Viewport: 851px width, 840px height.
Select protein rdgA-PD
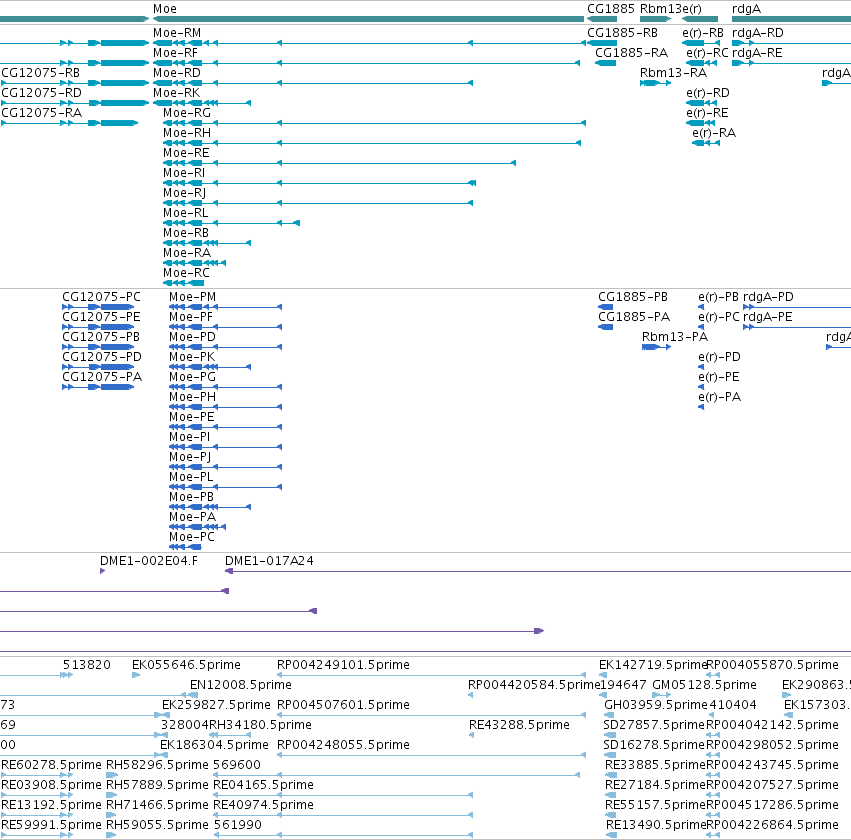(x=768, y=297)
